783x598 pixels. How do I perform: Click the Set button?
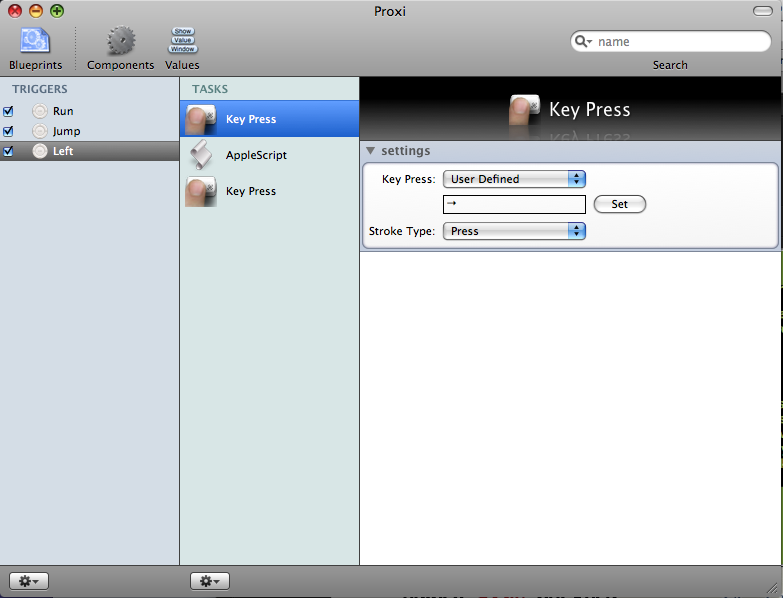tap(620, 204)
